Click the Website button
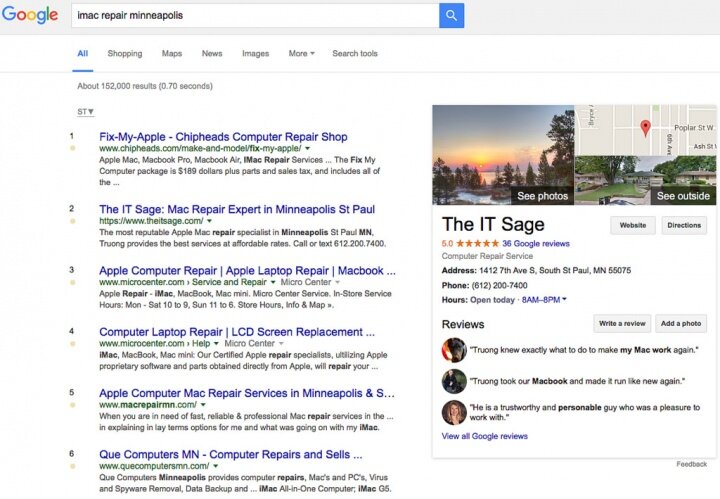The height and width of the screenshot is (499, 720). tap(633, 225)
